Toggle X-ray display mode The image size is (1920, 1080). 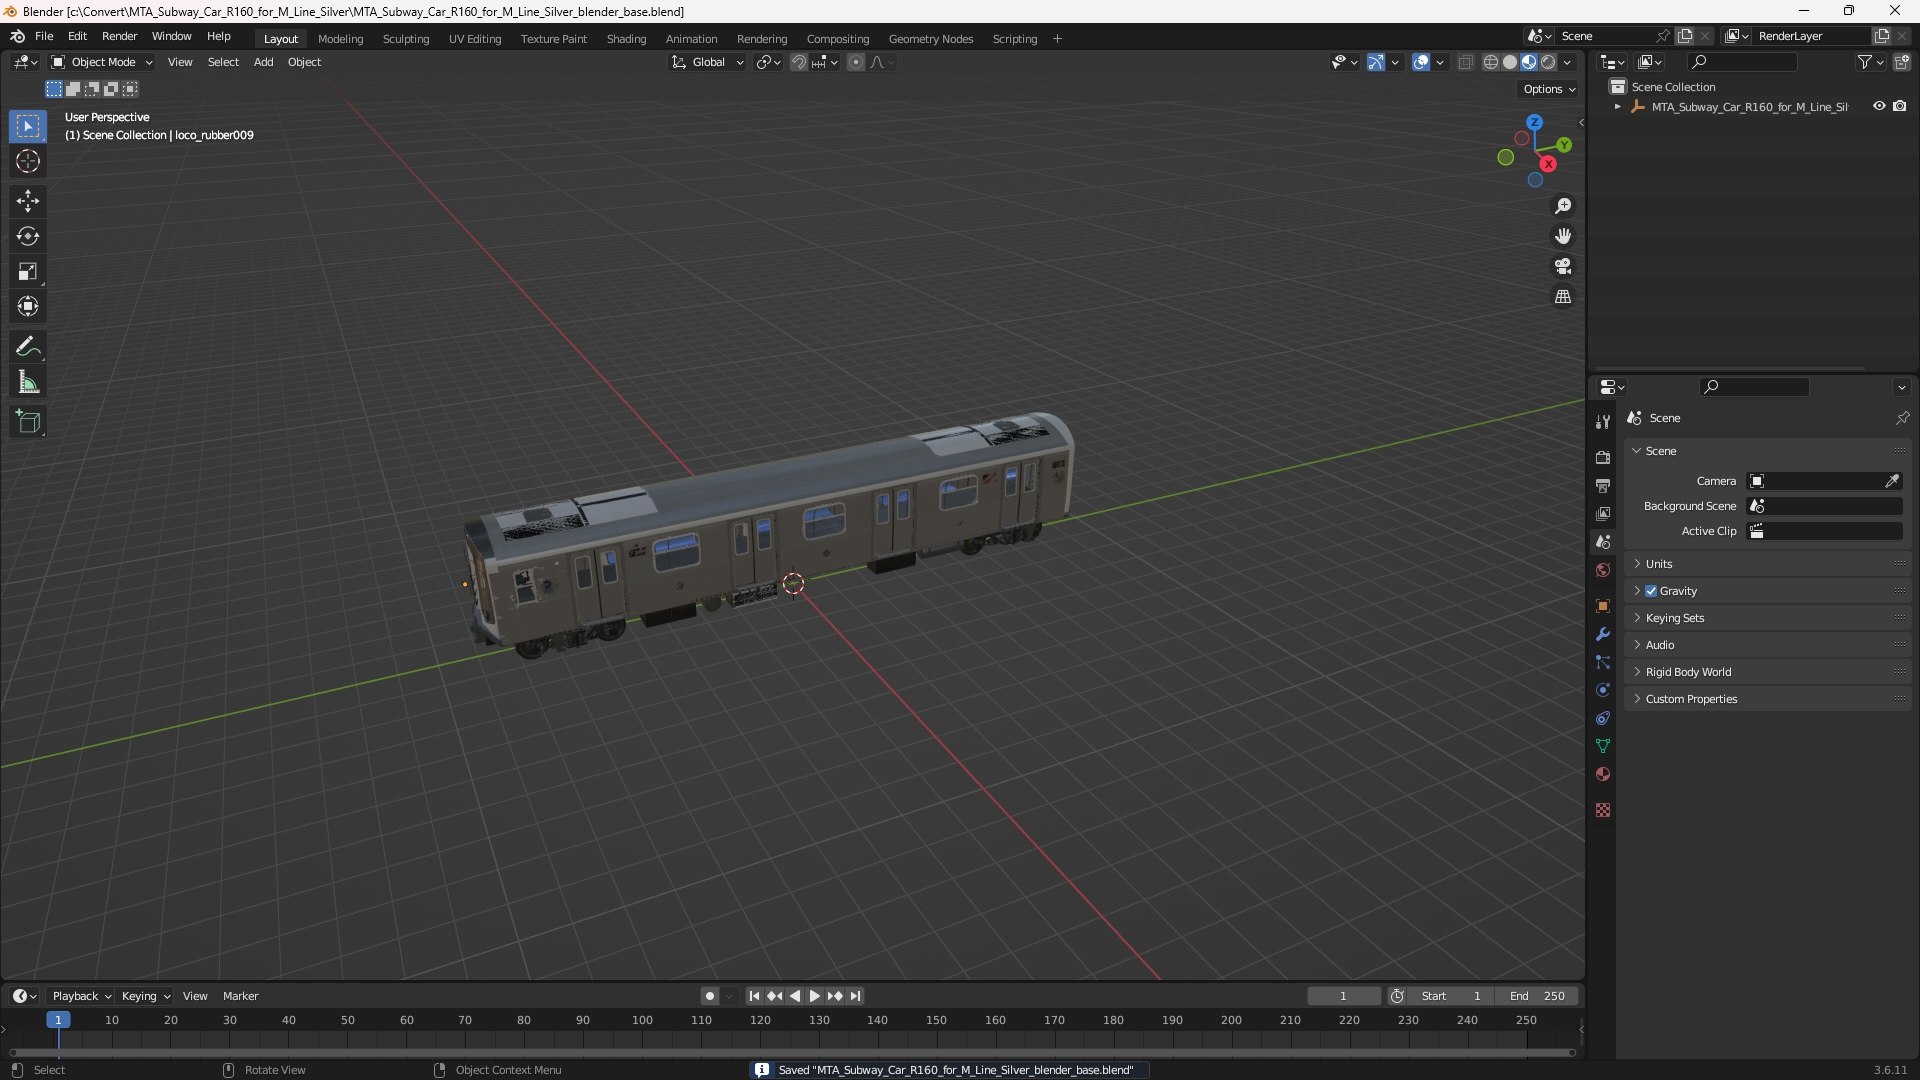1466,62
